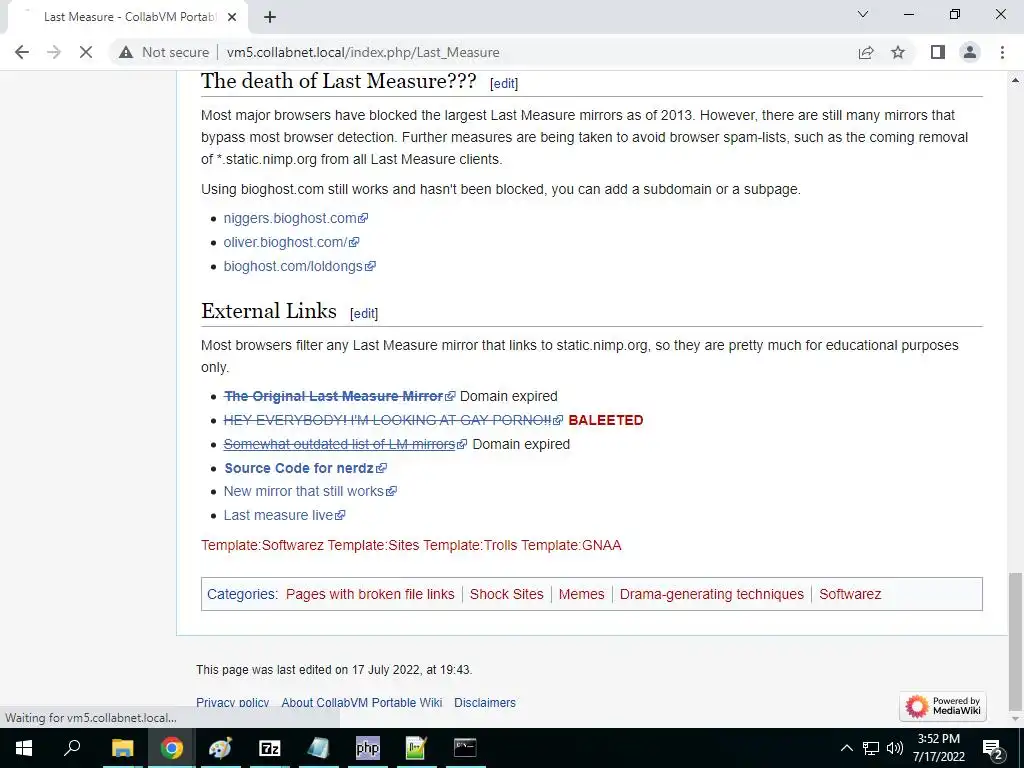
Task: Open File Explorer from the taskbar
Action: pos(122,748)
